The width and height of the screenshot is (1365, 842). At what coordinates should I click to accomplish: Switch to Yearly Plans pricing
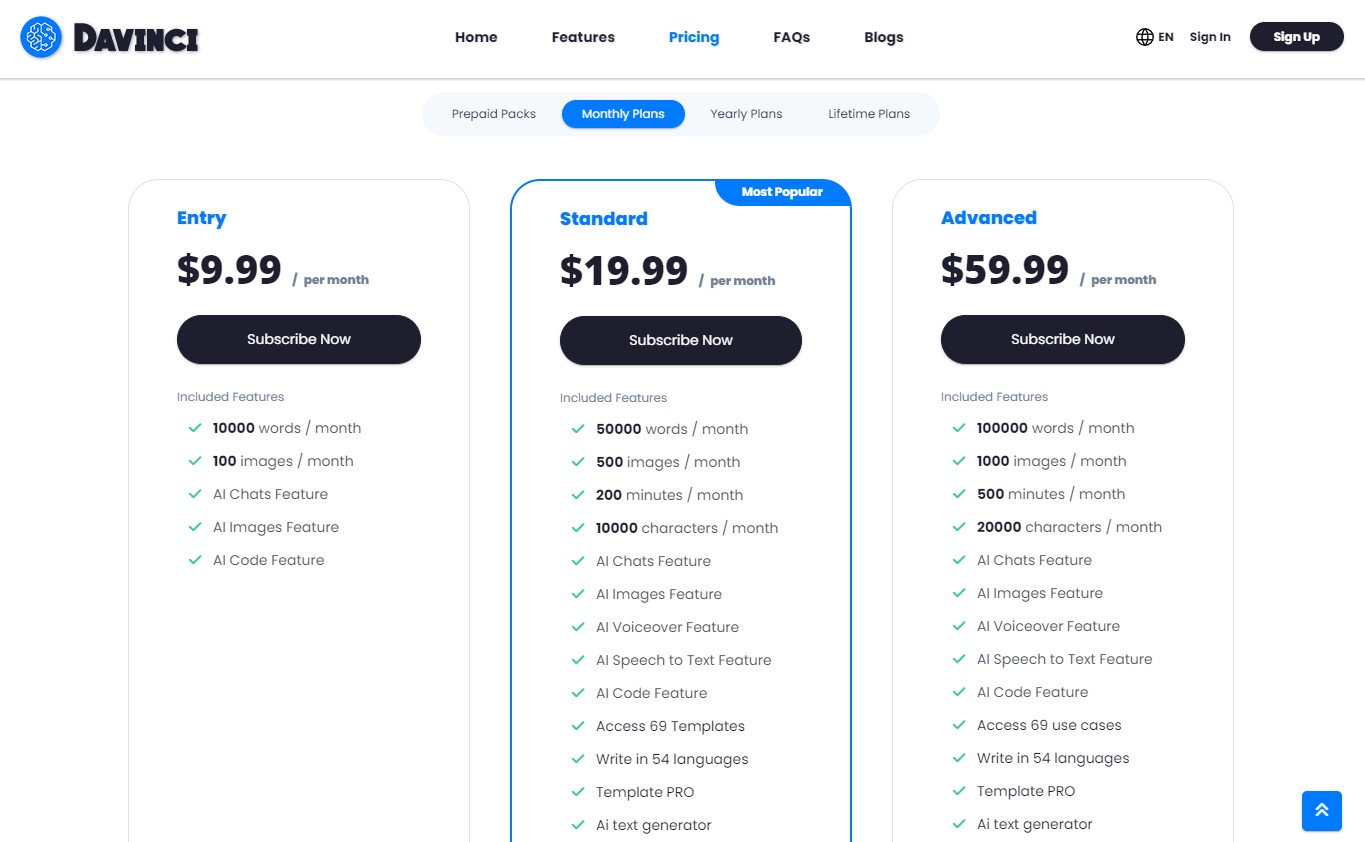tap(746, 114)
